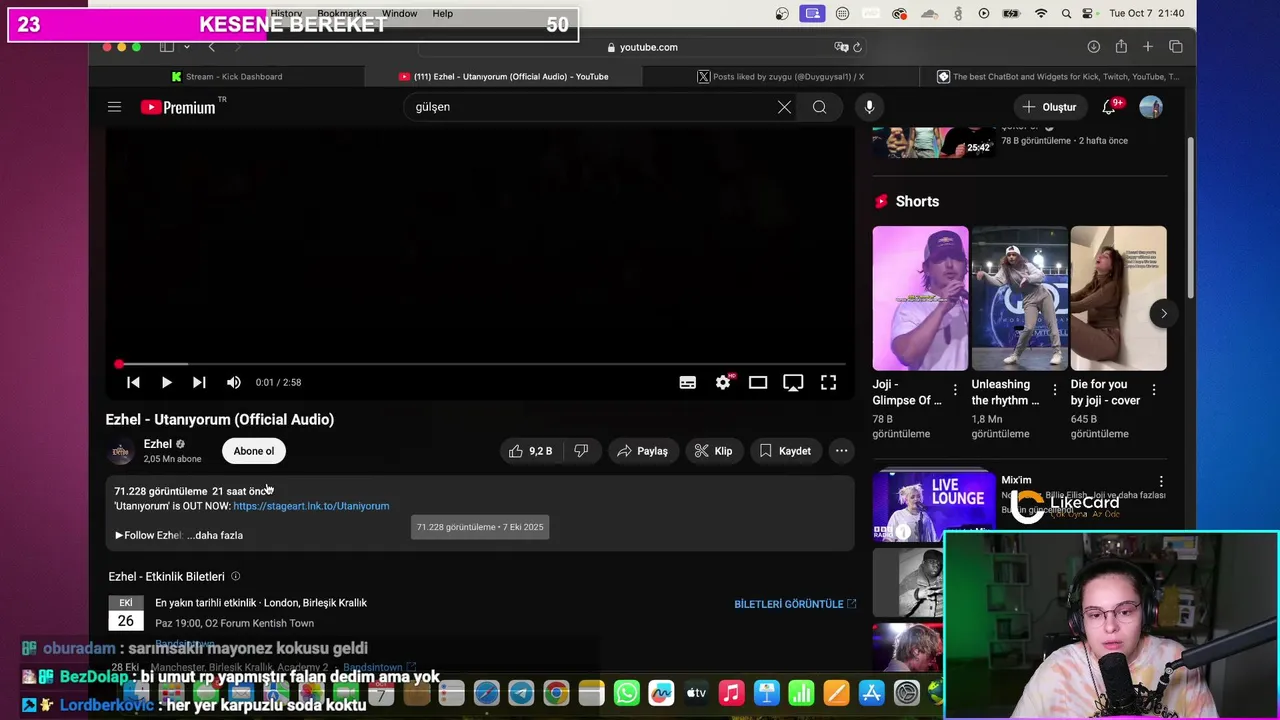1280x720 pixels.
Task: Show info about Etkinlik Biletleri
Action: (236, 577)
